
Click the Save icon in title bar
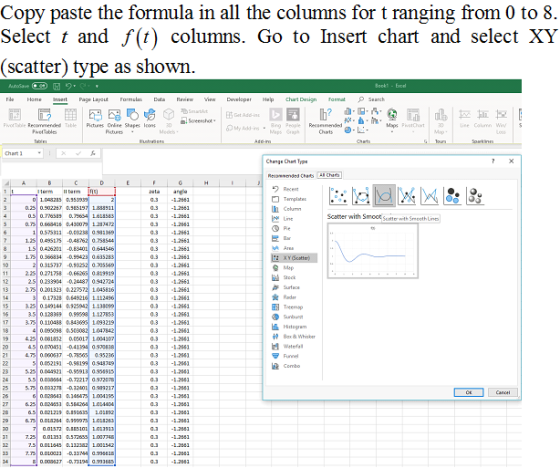pos(56,86)
